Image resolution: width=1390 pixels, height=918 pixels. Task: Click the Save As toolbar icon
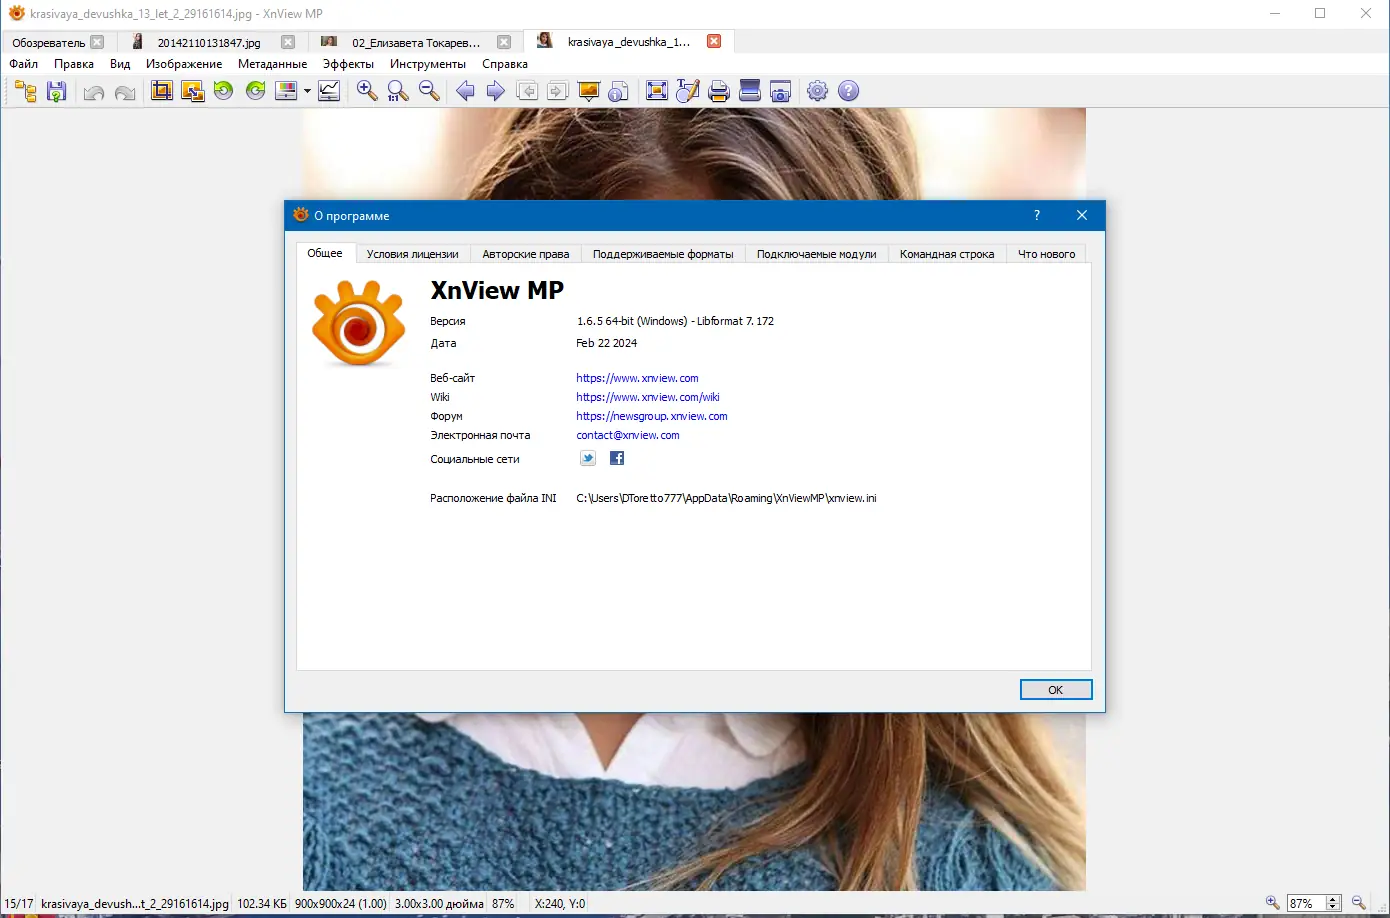pyautogui.click(x=57, y=92)
